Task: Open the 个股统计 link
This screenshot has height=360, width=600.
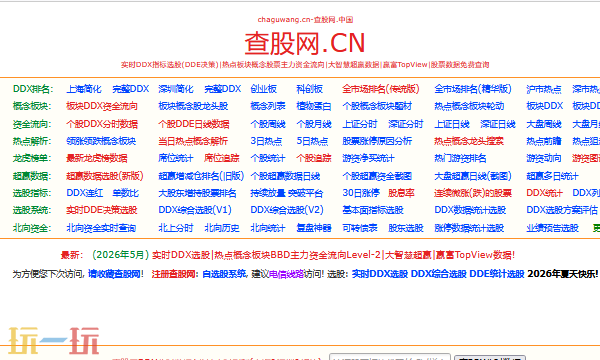Action: click(268, 158)
